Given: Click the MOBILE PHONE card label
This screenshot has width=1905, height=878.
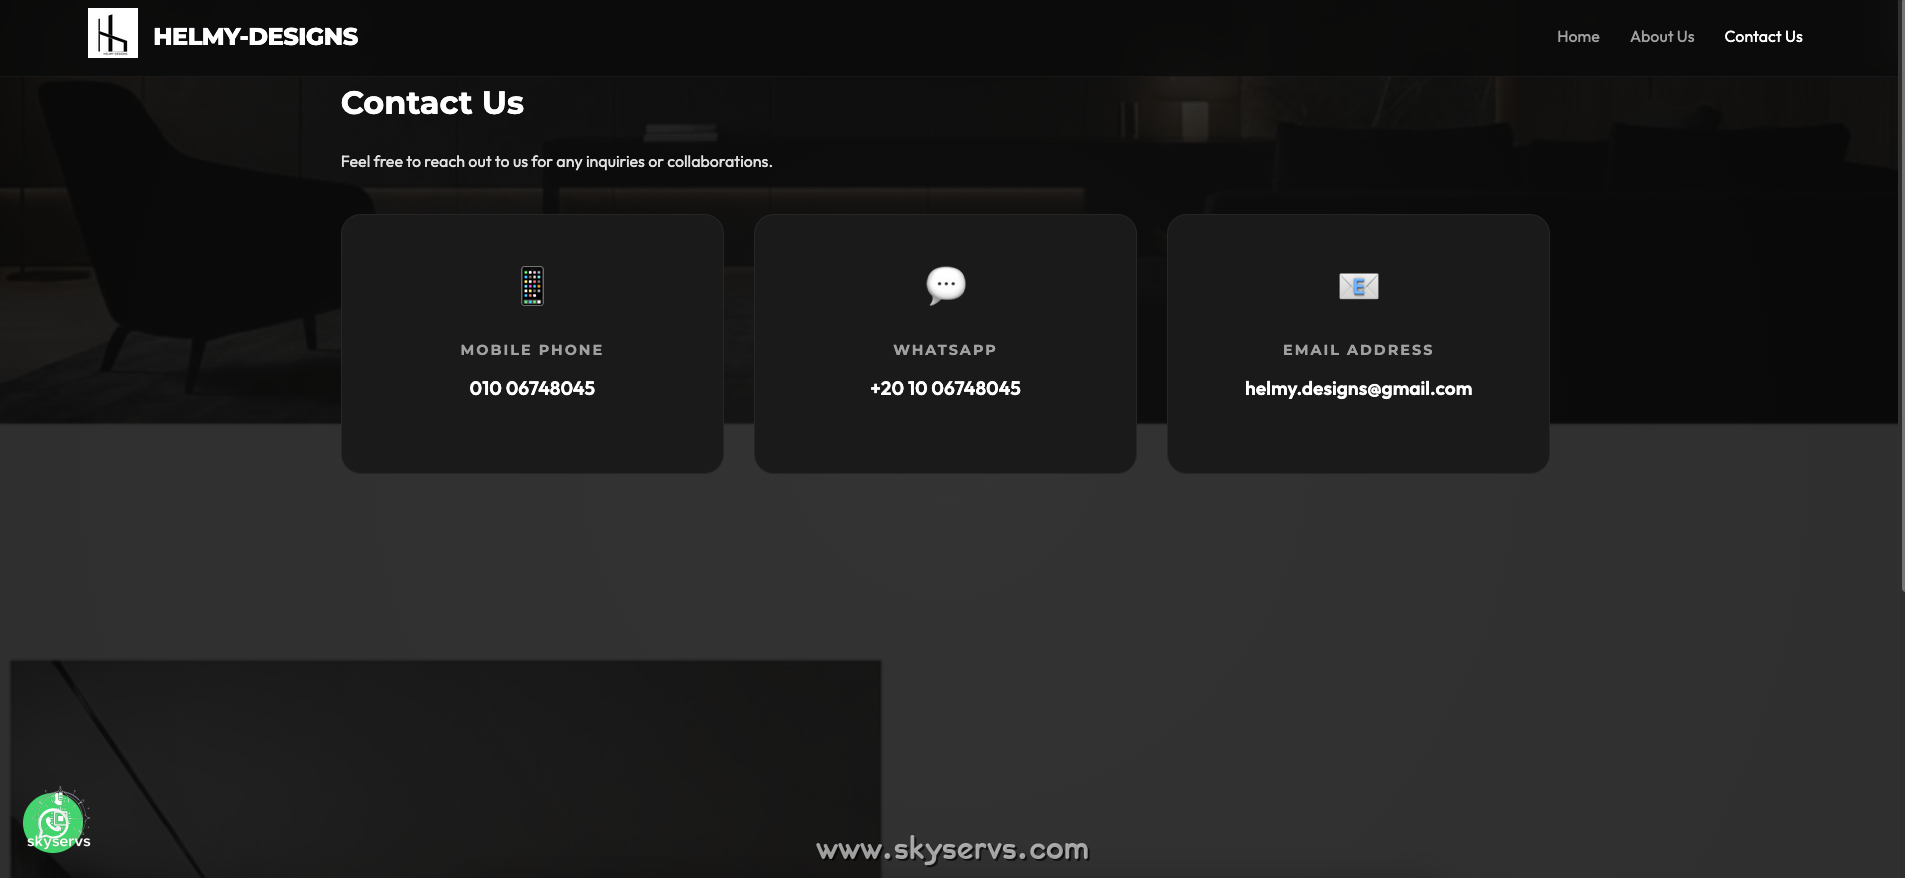Looking at the screenshot, I should pyautogui.click(x=532, y=350).
